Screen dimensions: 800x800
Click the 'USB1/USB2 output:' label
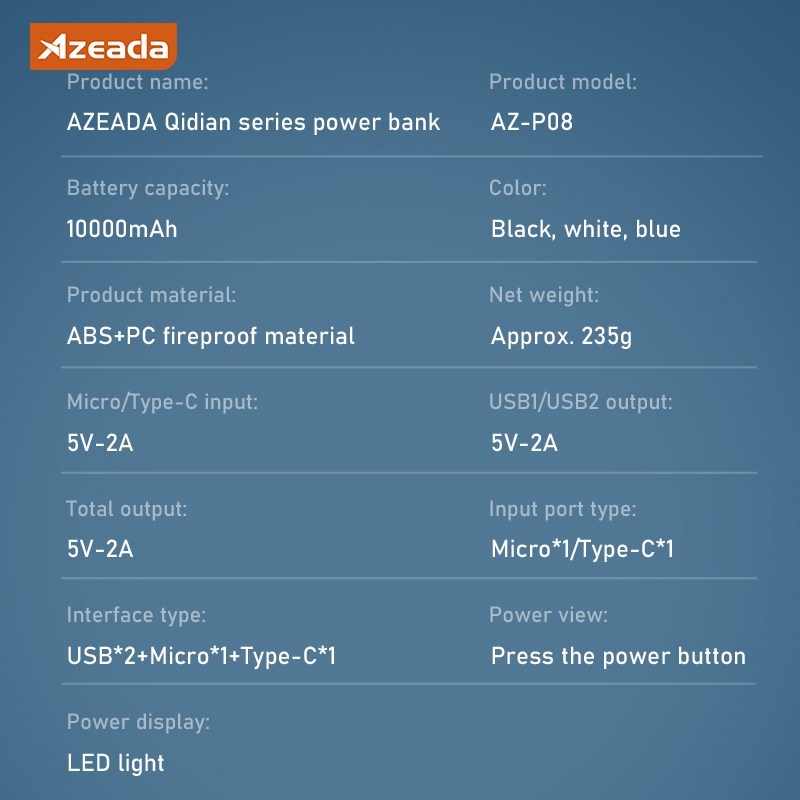tap(580, 402)
